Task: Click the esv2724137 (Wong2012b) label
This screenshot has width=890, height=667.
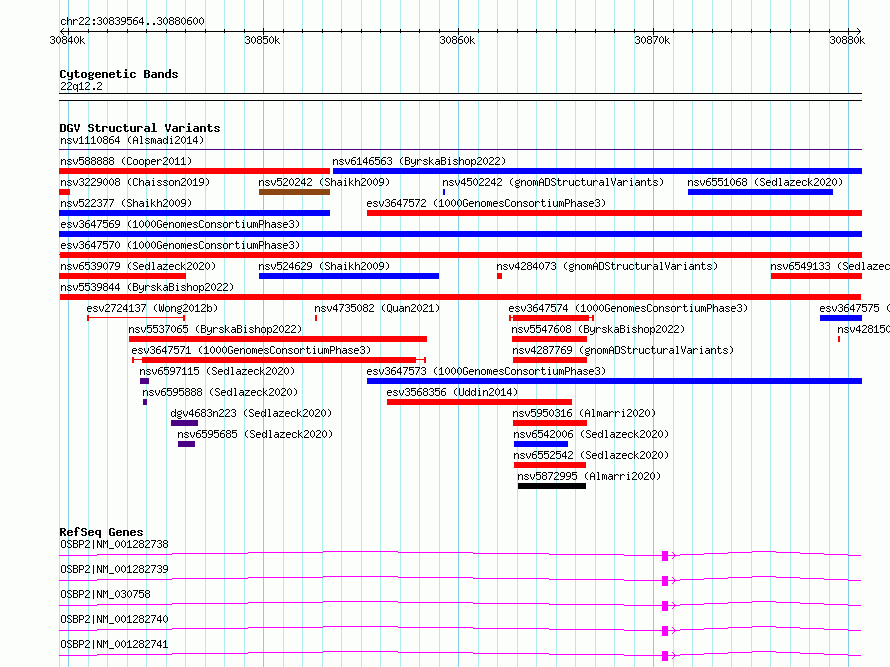Action: (152, 308)
